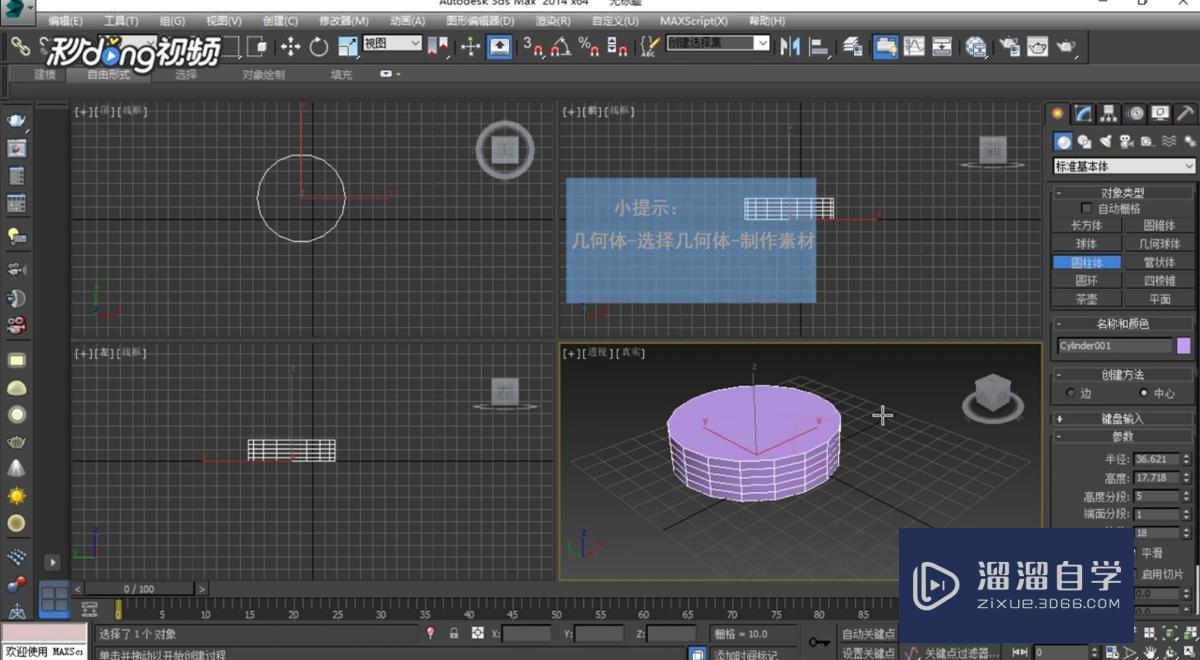Click the Cylinder001 name field

click(x=1114, y=345)
